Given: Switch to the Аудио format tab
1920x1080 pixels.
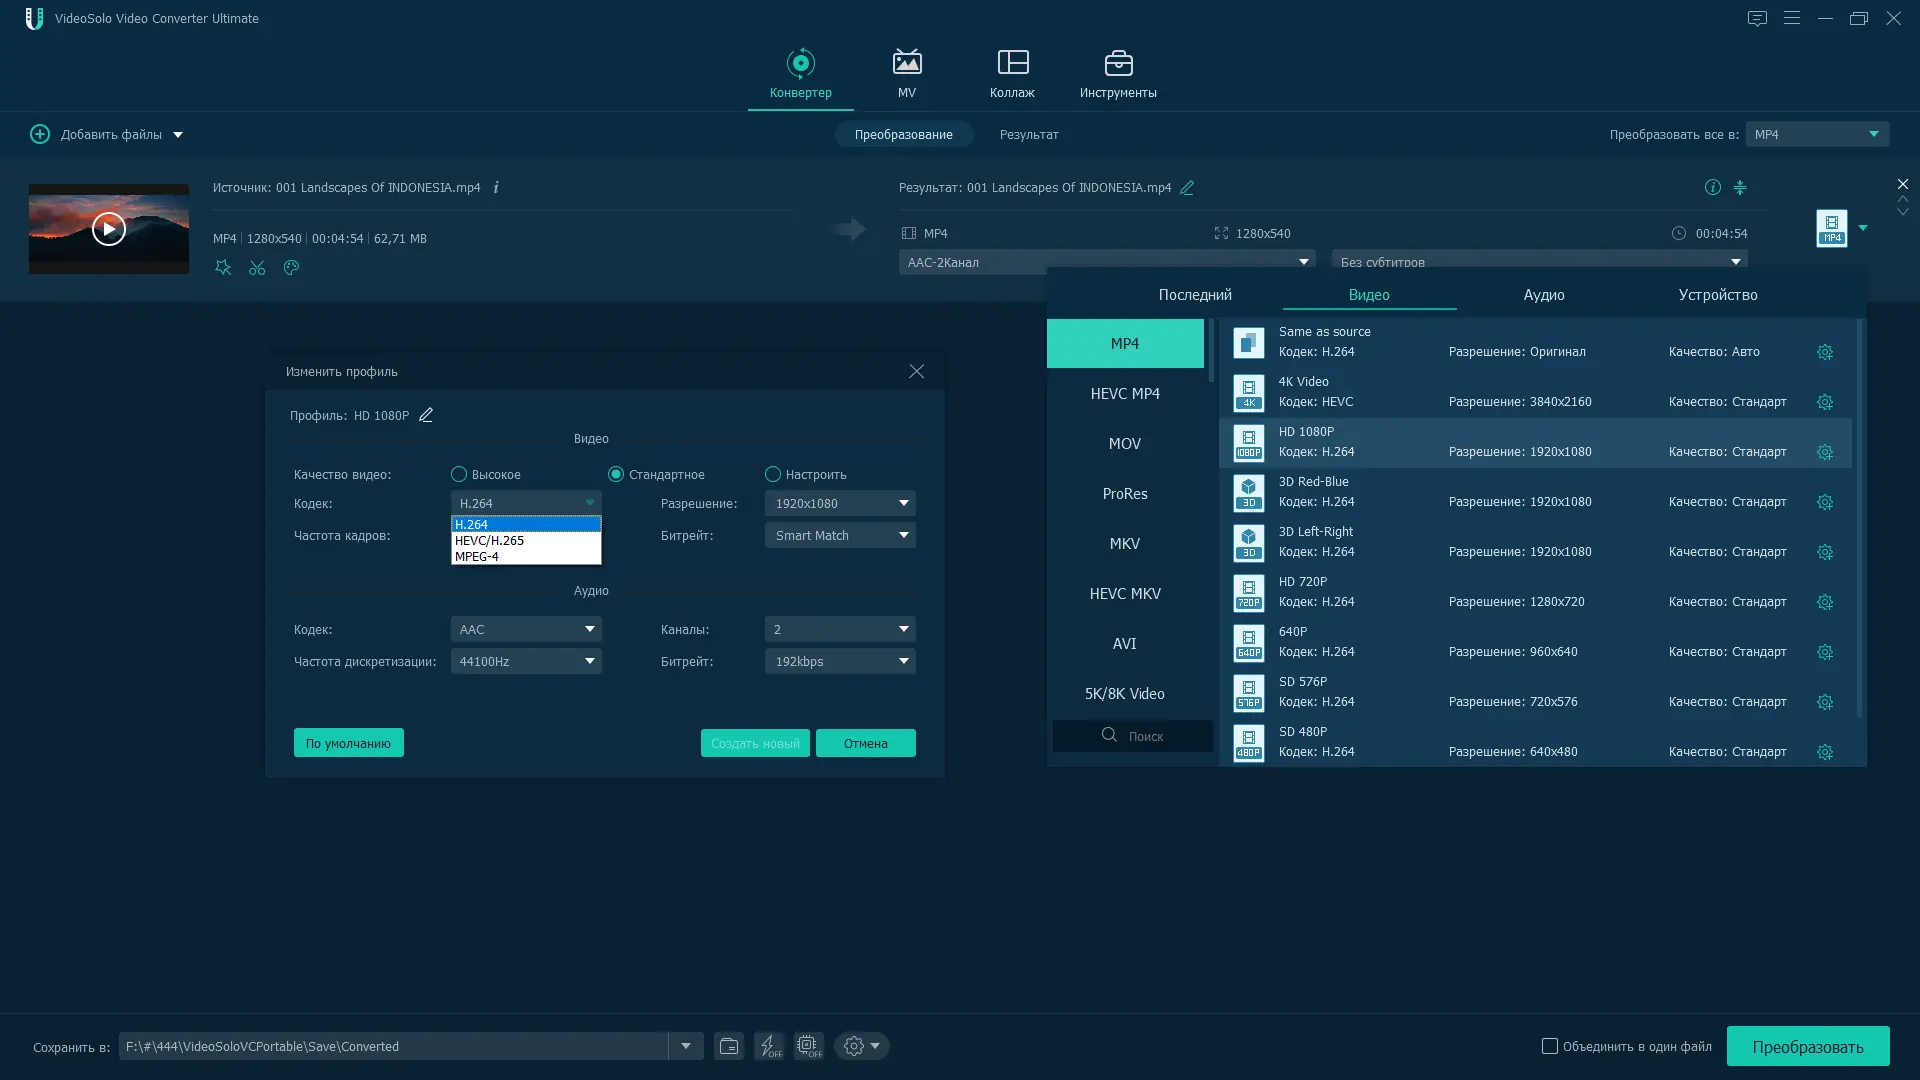Looking at the screenshot, I should (1543, 295).
